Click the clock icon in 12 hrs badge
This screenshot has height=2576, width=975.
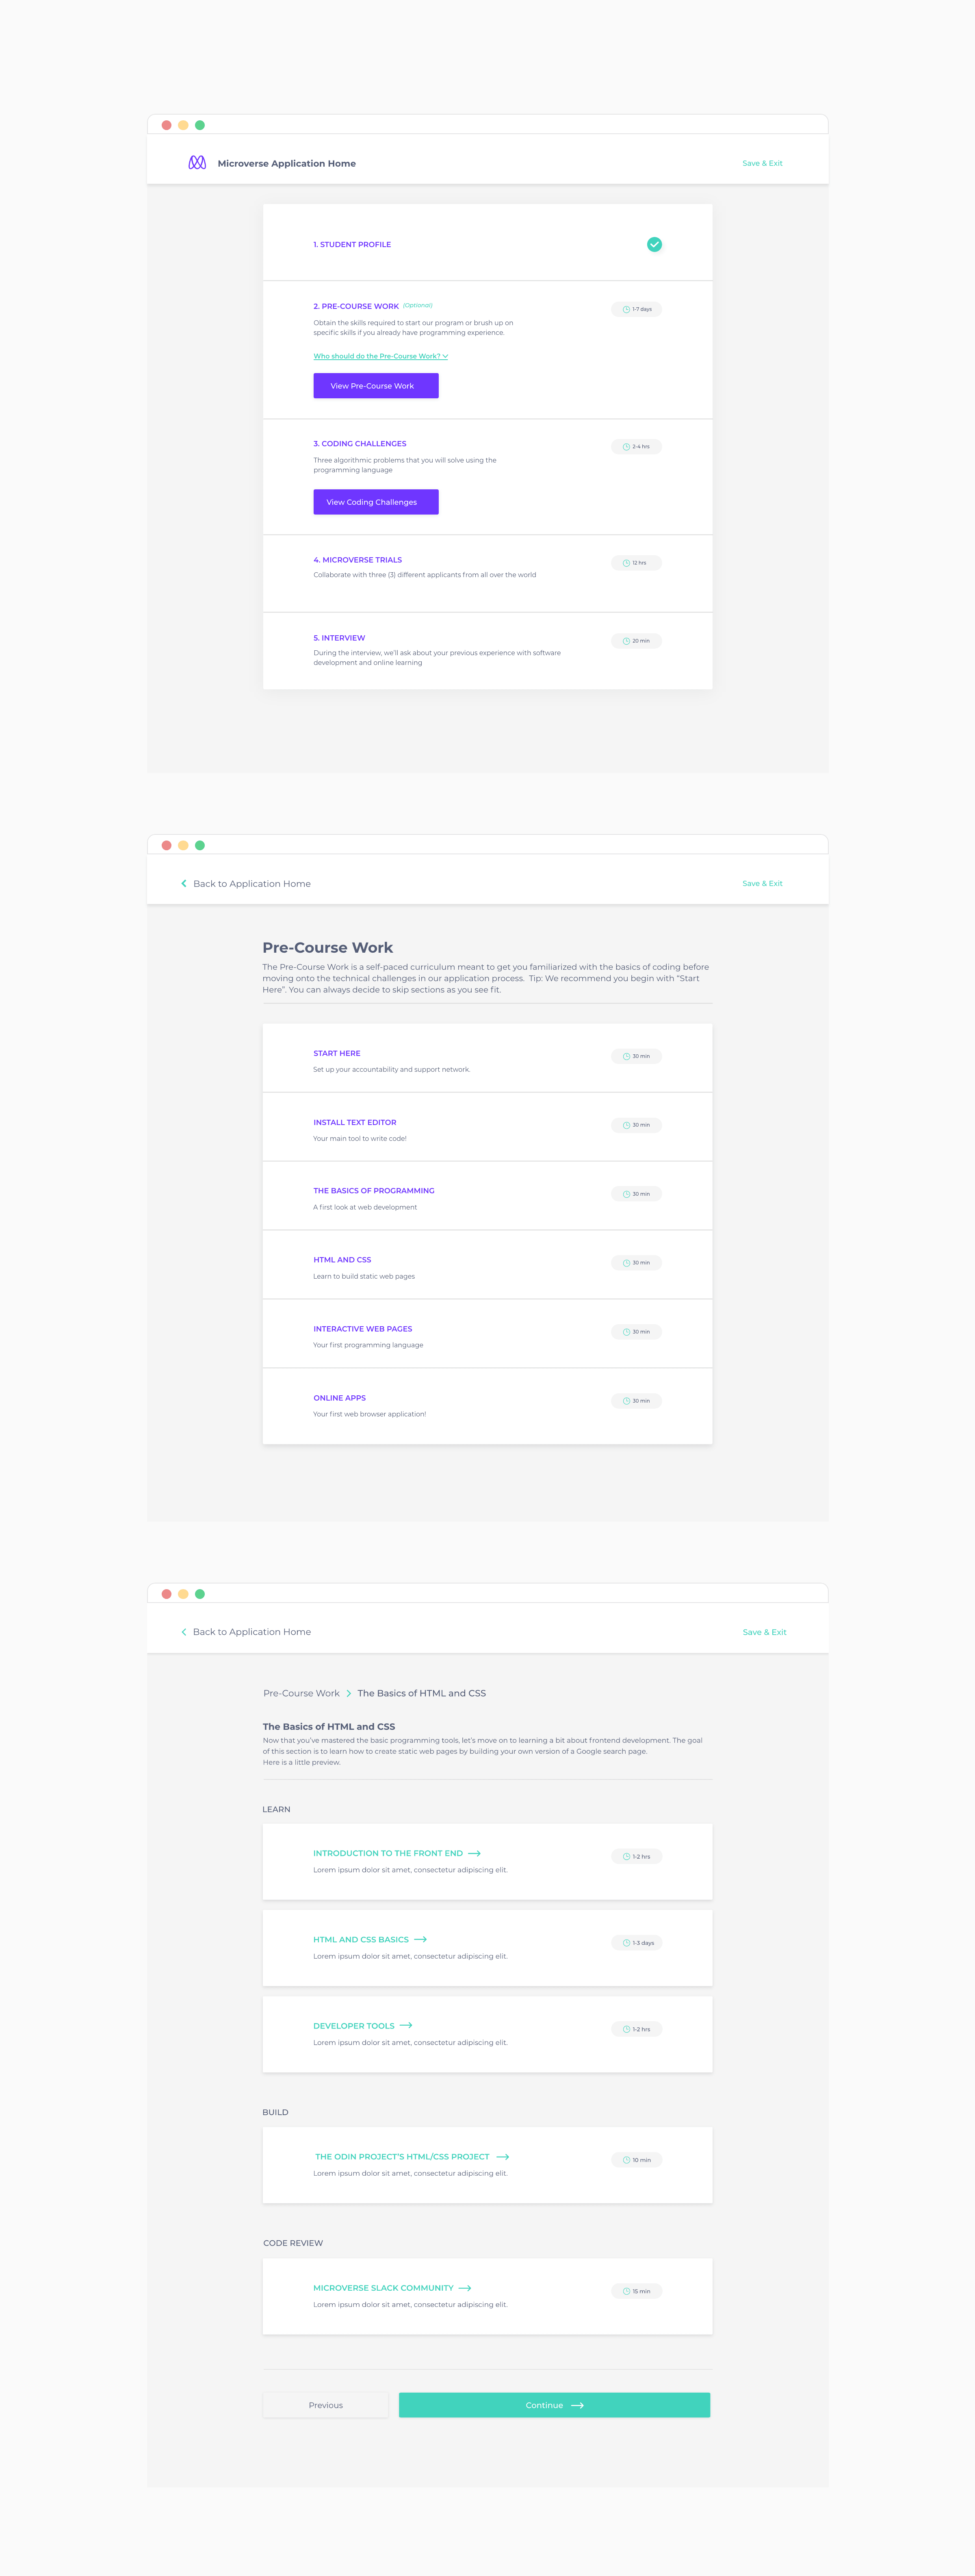click(626, 563)
